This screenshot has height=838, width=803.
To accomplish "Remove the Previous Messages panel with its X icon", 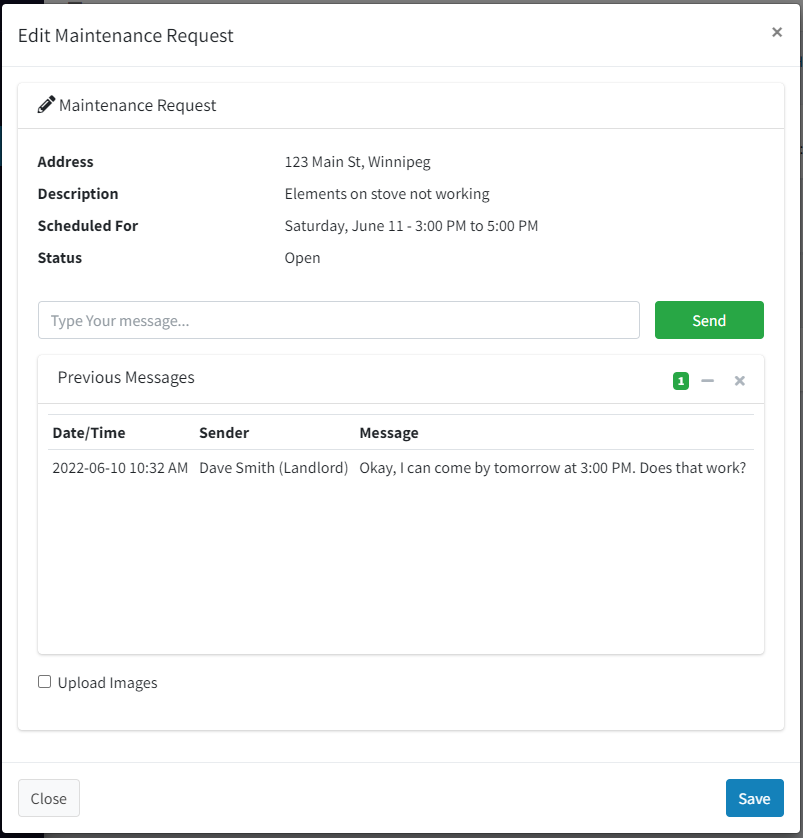I will click(x=740, y=380).
